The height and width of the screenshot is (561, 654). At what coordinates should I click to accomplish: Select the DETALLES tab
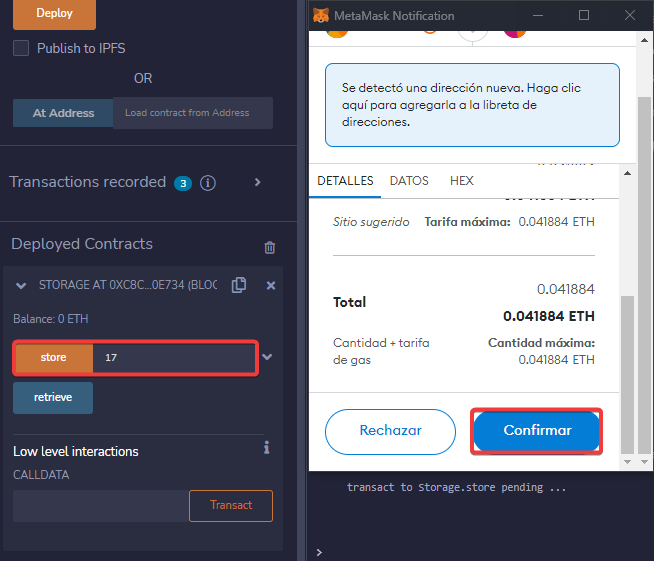click(345, 181)
